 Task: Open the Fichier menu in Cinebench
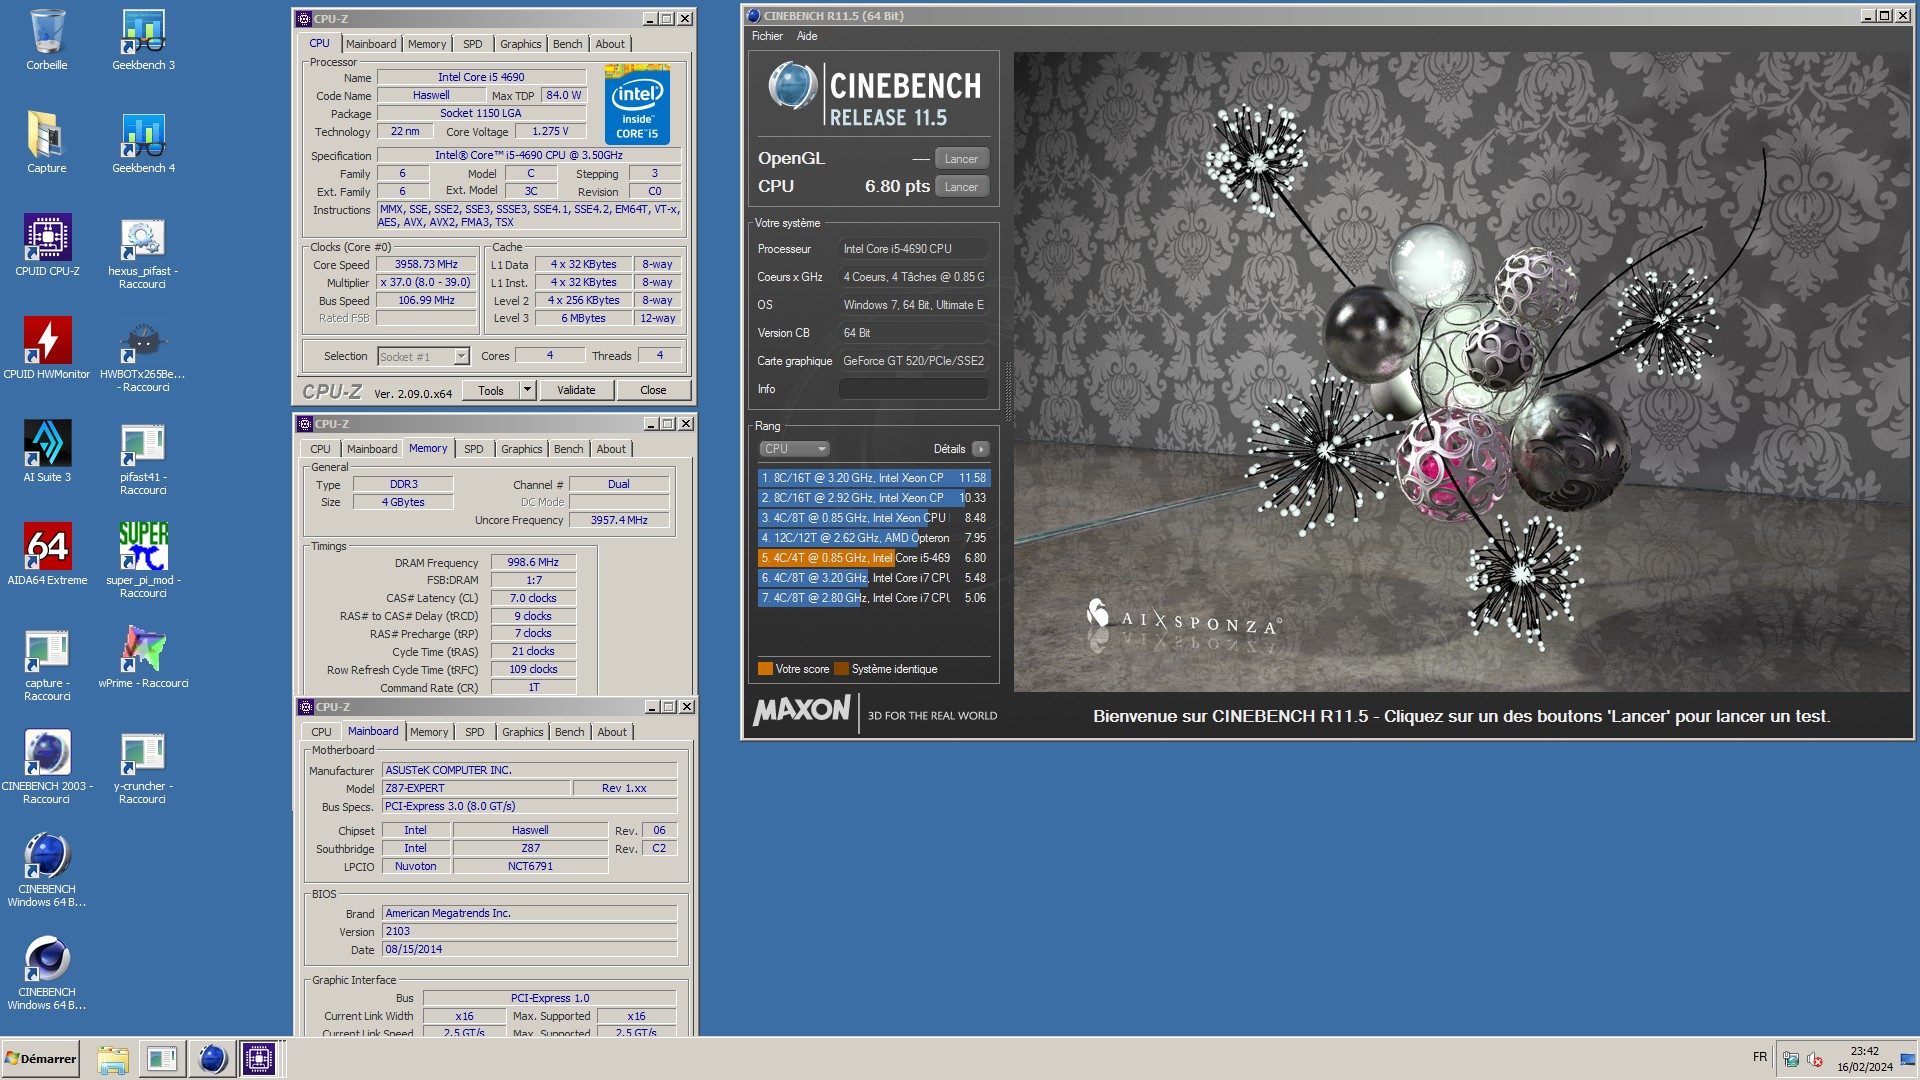point(767,36)
